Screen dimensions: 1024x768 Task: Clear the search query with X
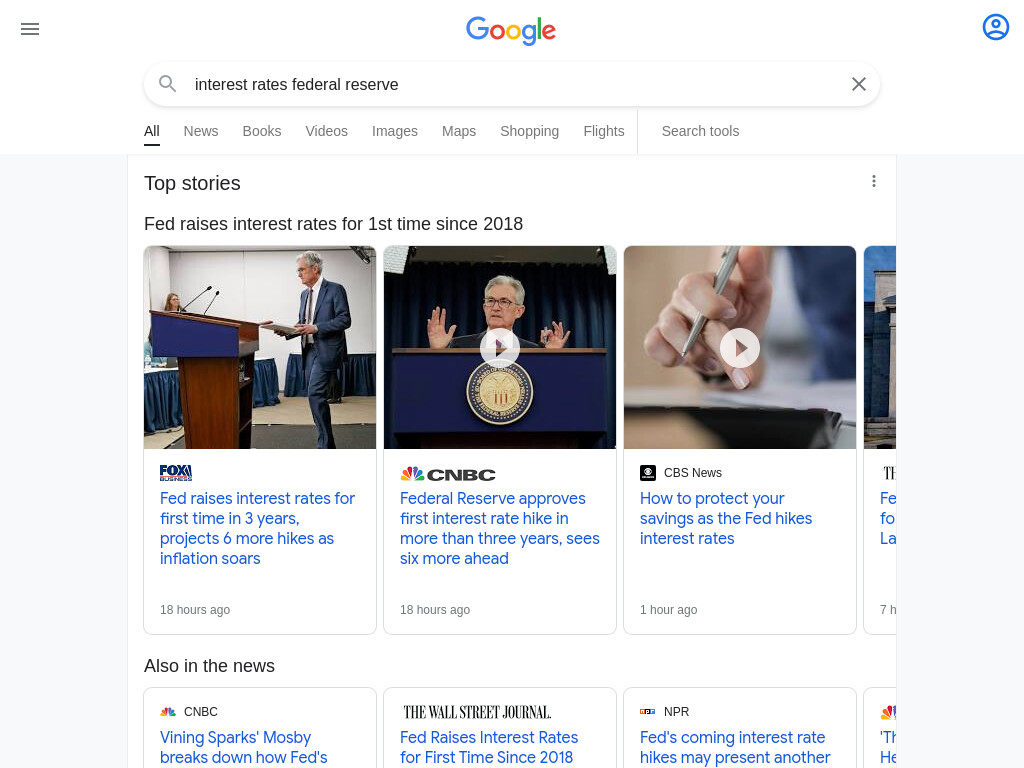coord(859,84)
